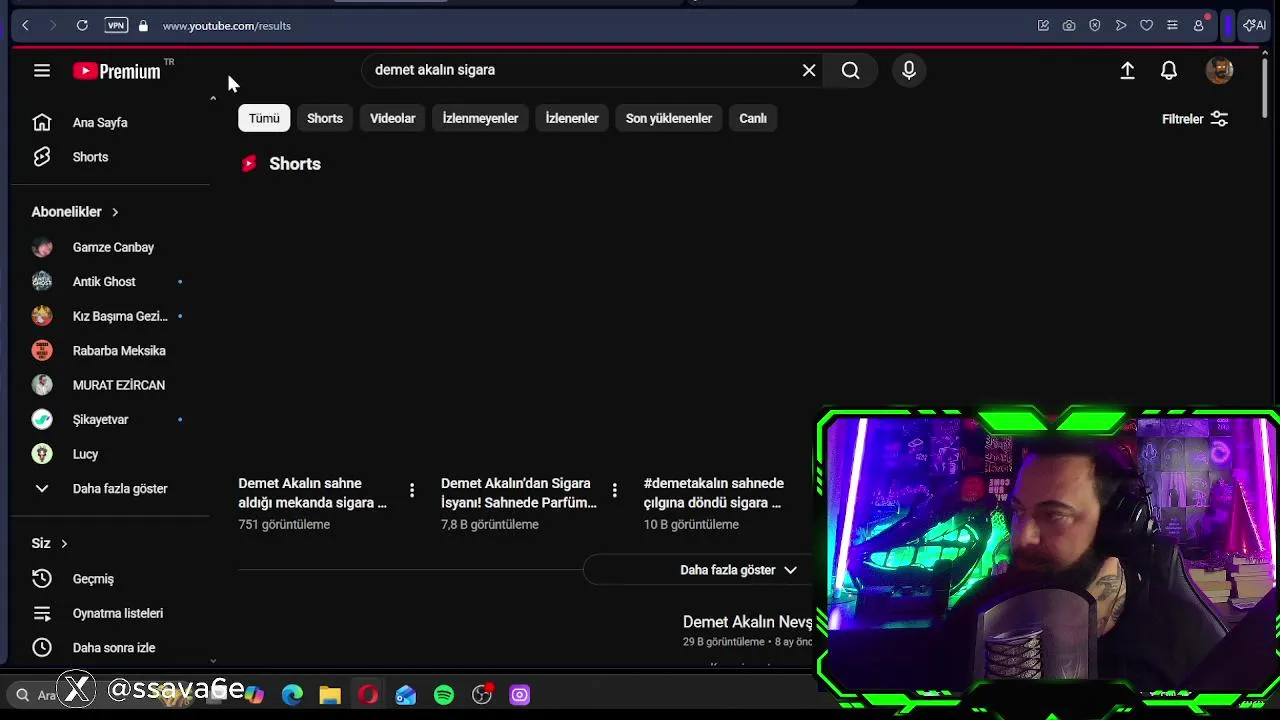
Task: Expand the Abonelikler section chevron
Action: point(115,212)
